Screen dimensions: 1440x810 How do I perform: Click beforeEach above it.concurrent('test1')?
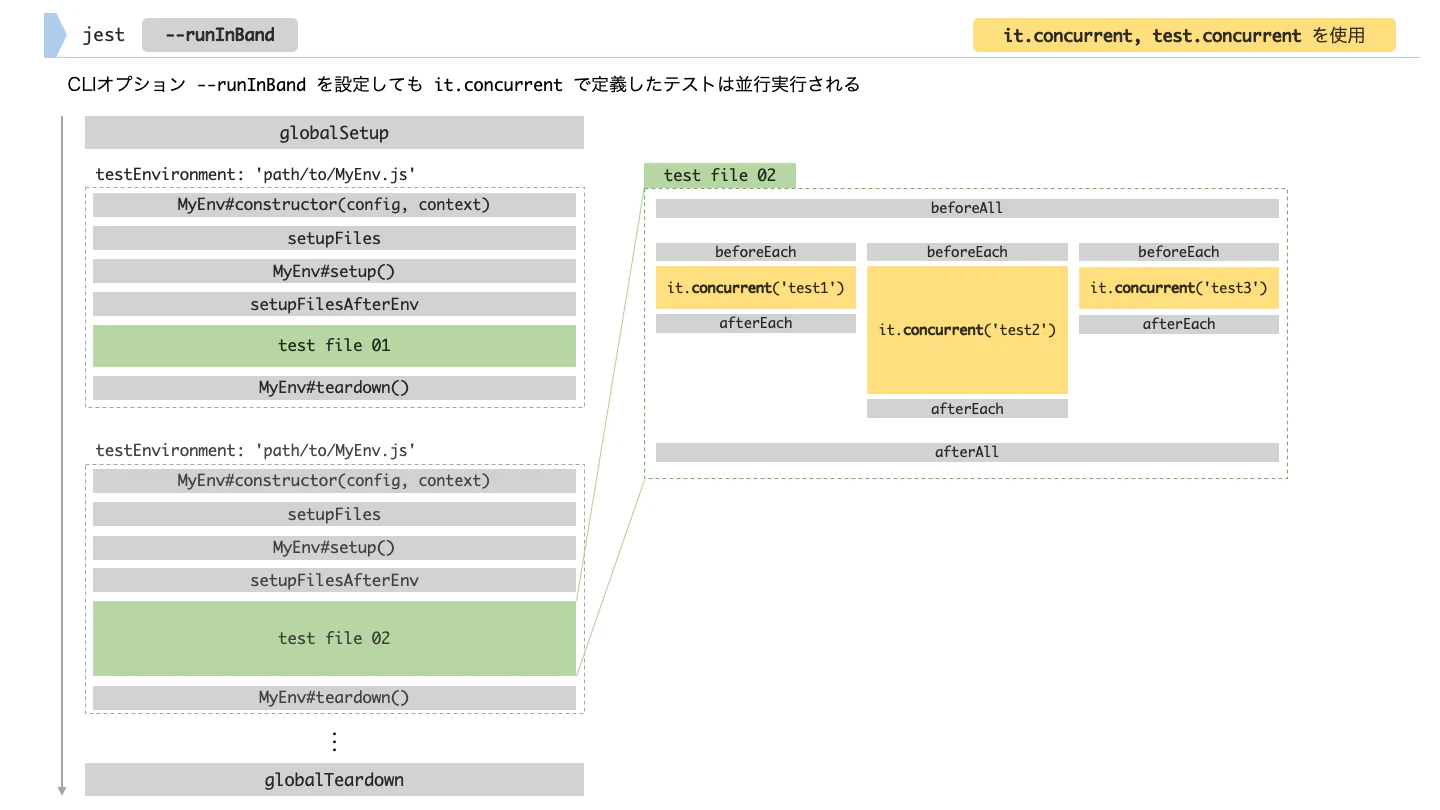pos(756,252)
